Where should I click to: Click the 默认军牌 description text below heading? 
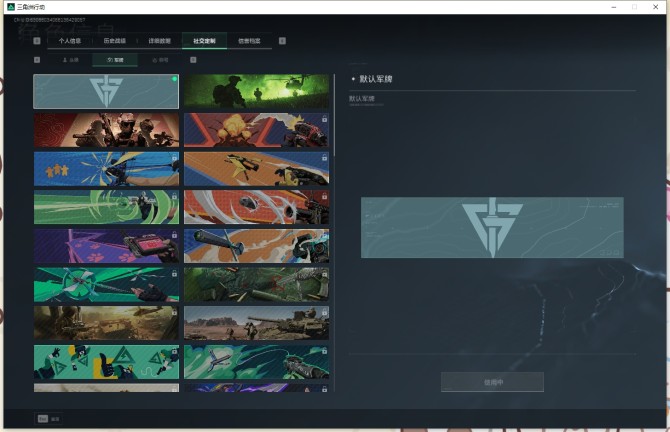pos(361,99)
